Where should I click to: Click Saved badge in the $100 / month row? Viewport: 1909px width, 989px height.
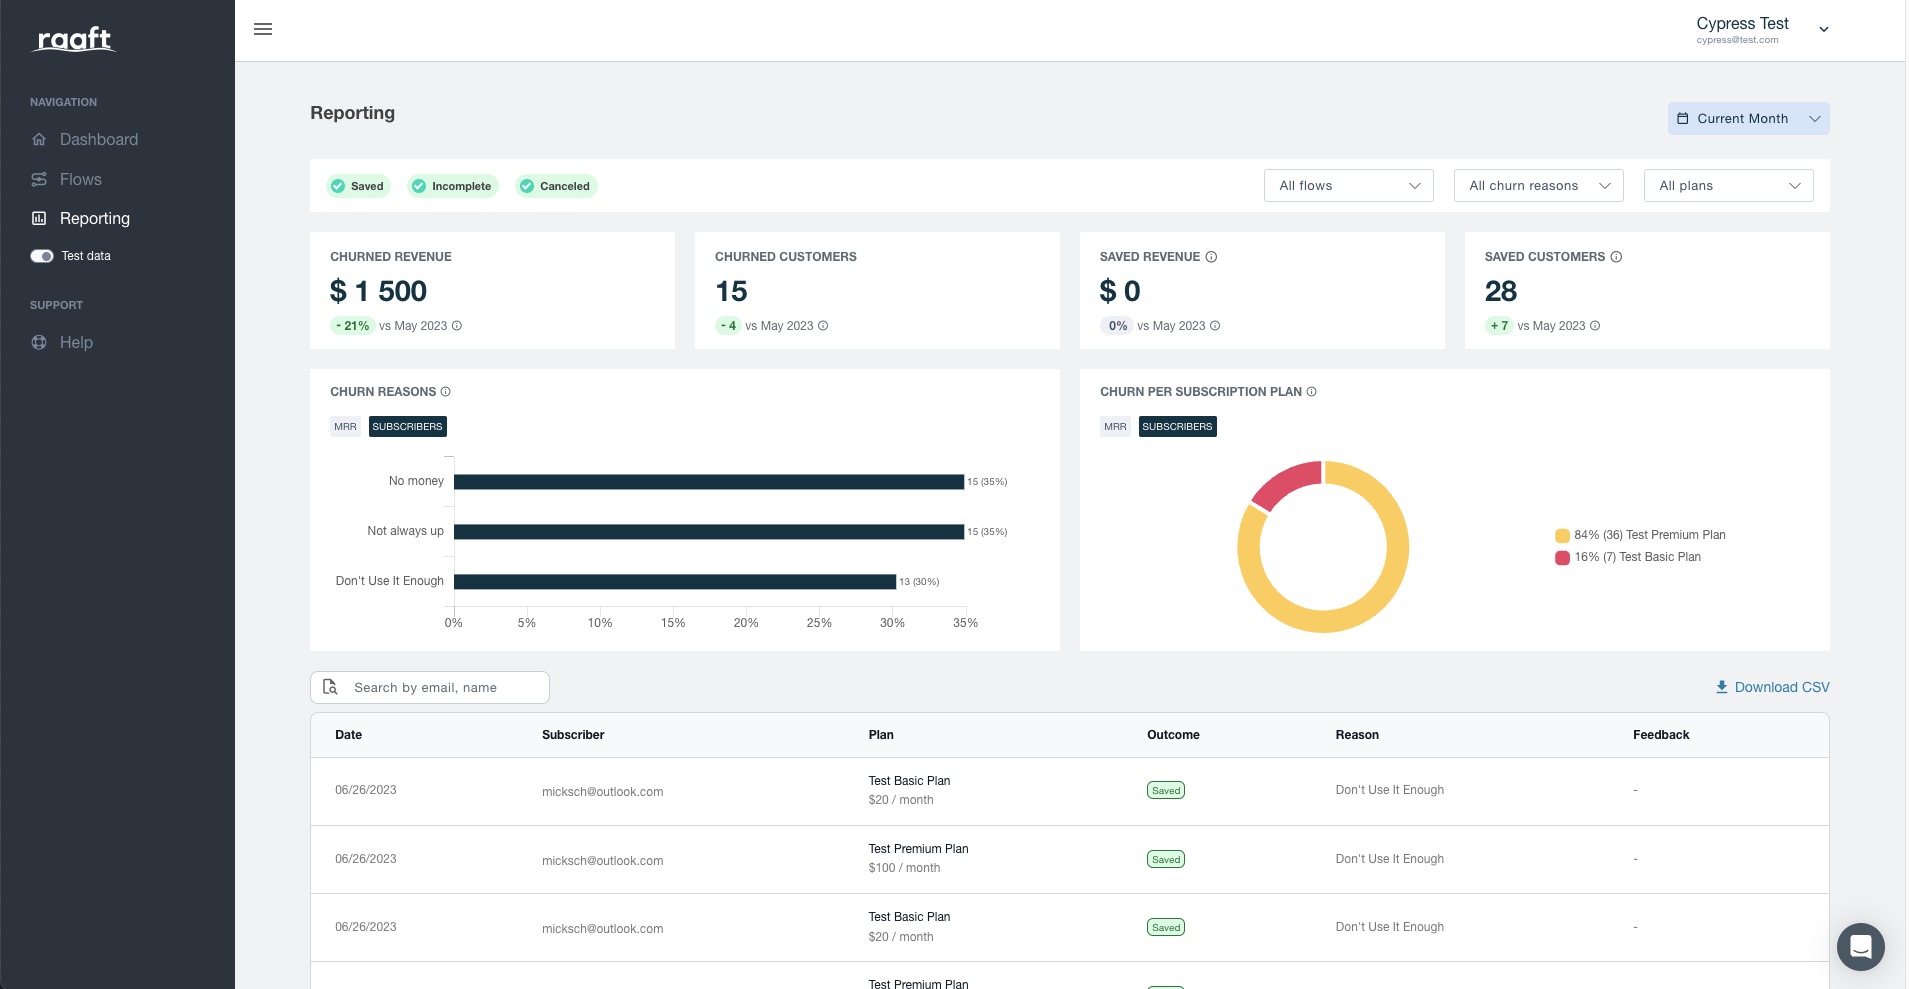[x=1166, y=859]
